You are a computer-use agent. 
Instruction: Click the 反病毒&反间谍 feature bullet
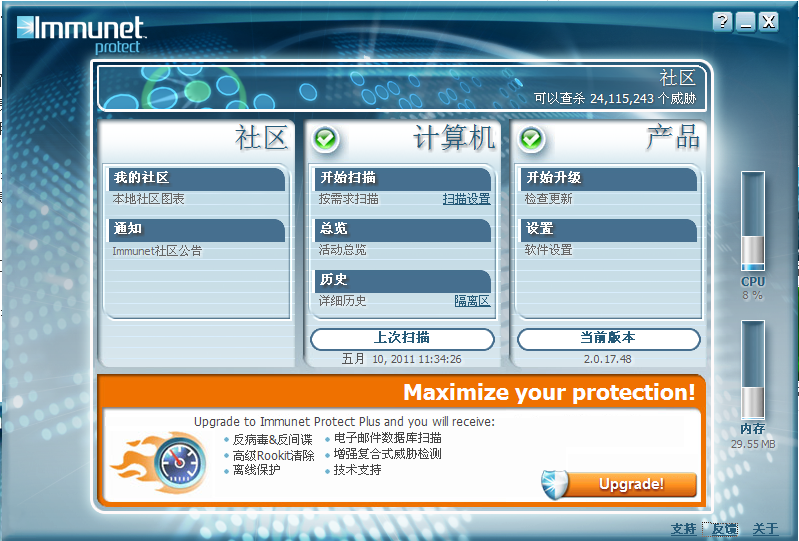coord(272,440)
